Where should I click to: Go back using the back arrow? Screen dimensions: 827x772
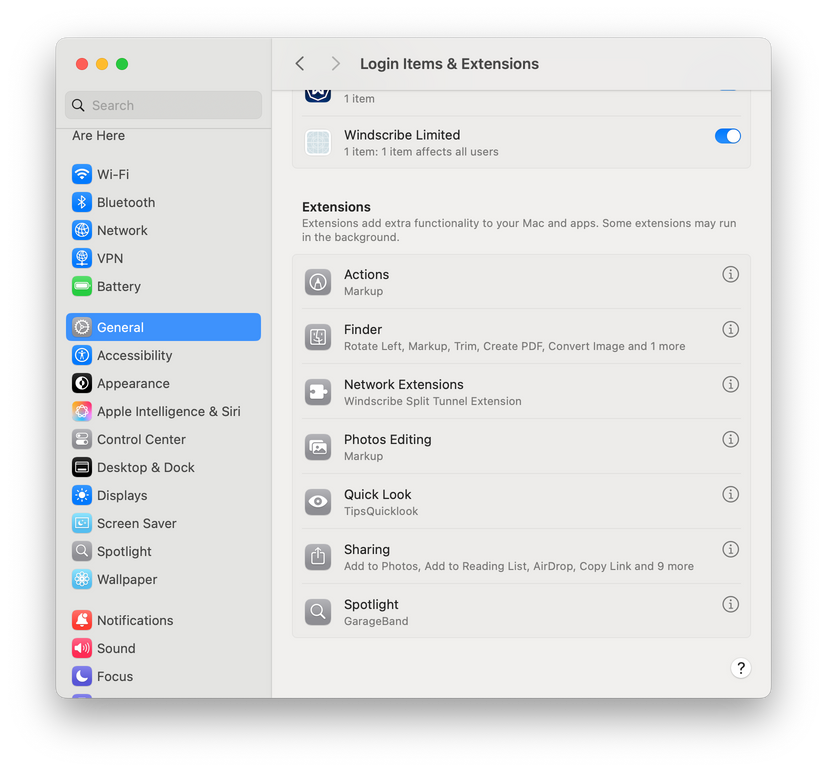299,63
